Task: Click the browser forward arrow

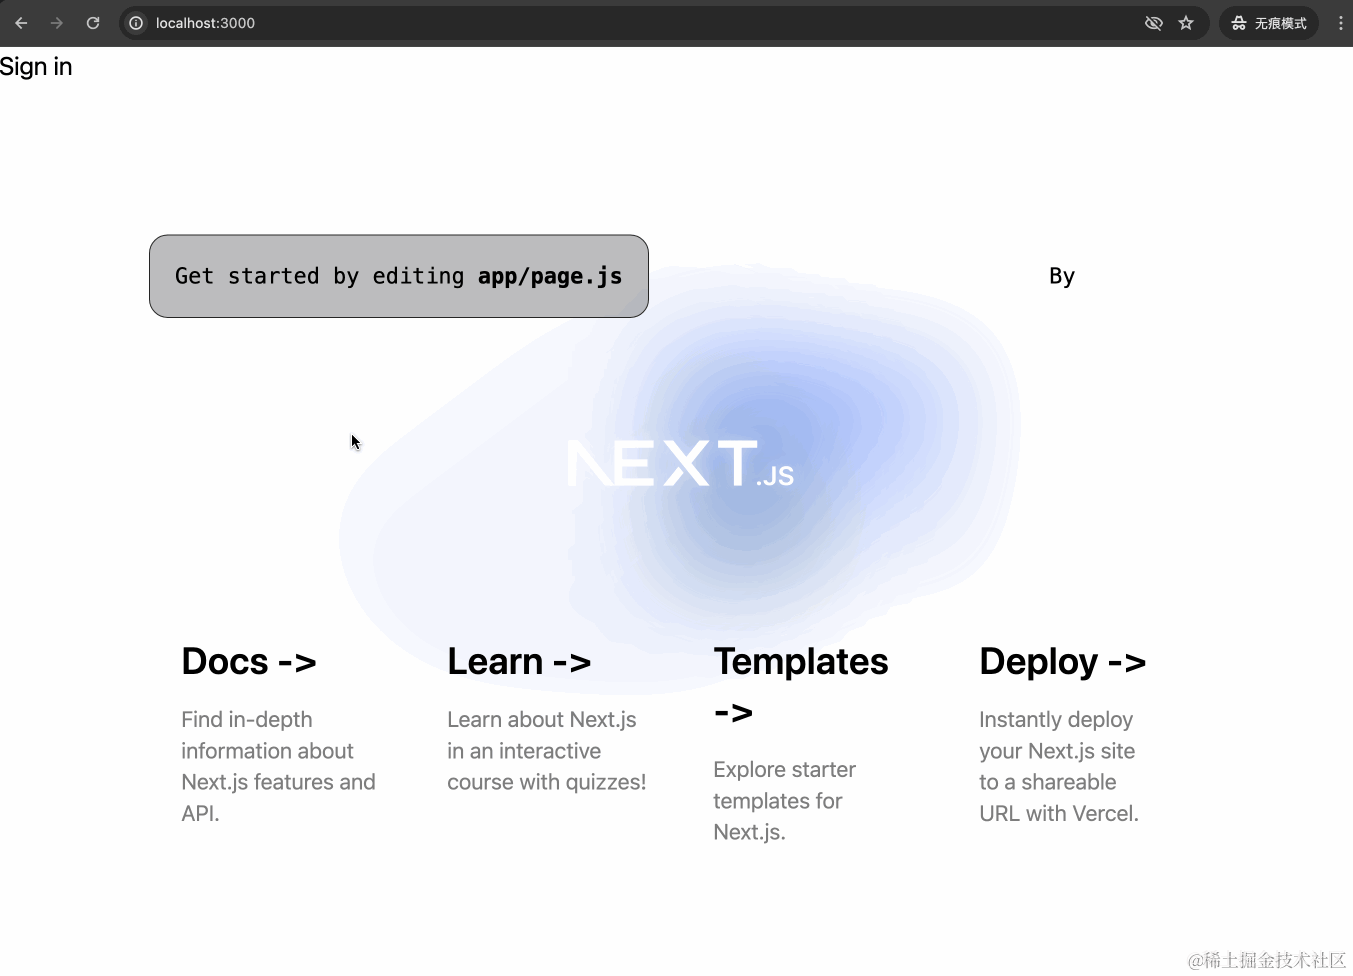Action: 57,23
